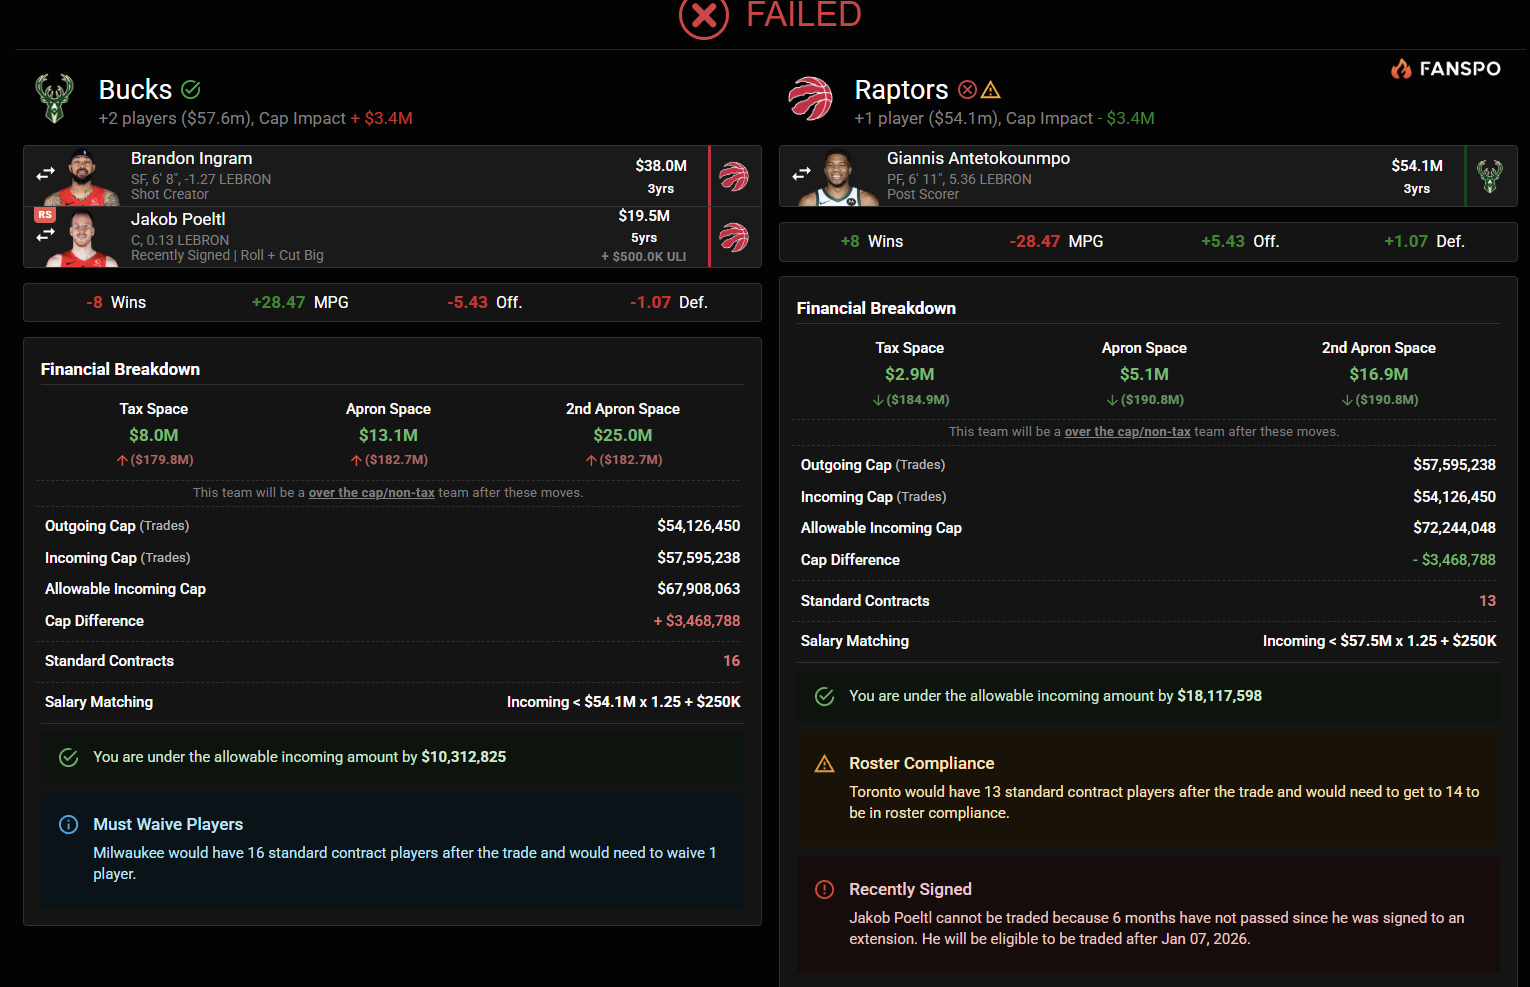Open the Raptors over the cap/non-tax link
The image size is (1530, 987).
tap(1128, 432)
